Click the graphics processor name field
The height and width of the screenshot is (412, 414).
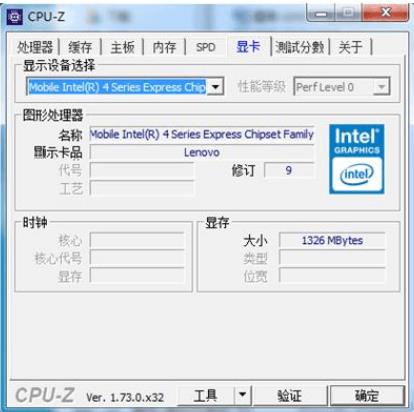pos(202,134)
